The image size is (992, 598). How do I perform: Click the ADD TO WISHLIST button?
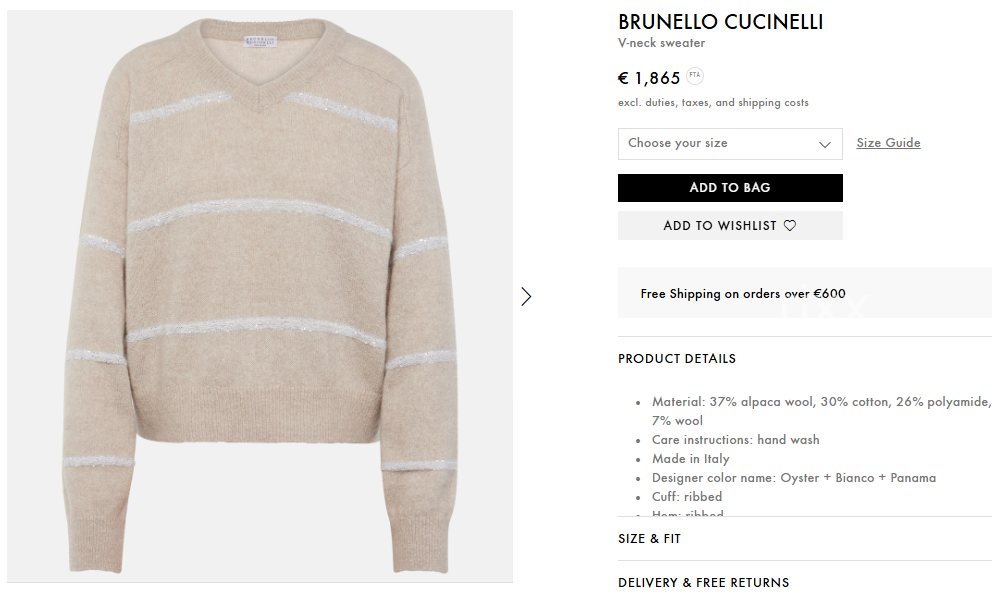pyautogui.click(x=730, y=225)
